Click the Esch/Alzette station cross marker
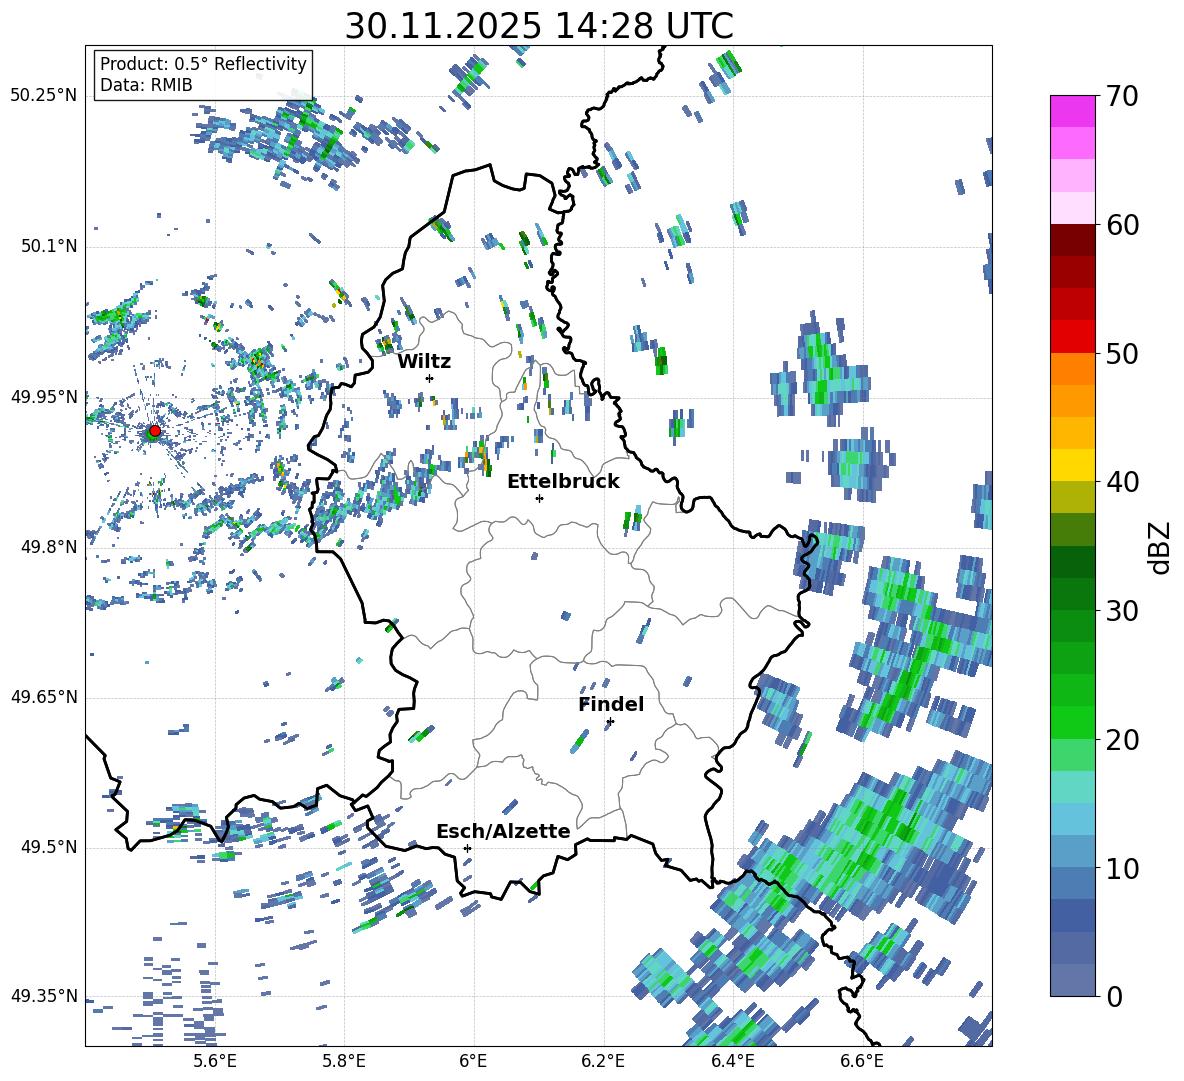 click(x=467, y=848)
